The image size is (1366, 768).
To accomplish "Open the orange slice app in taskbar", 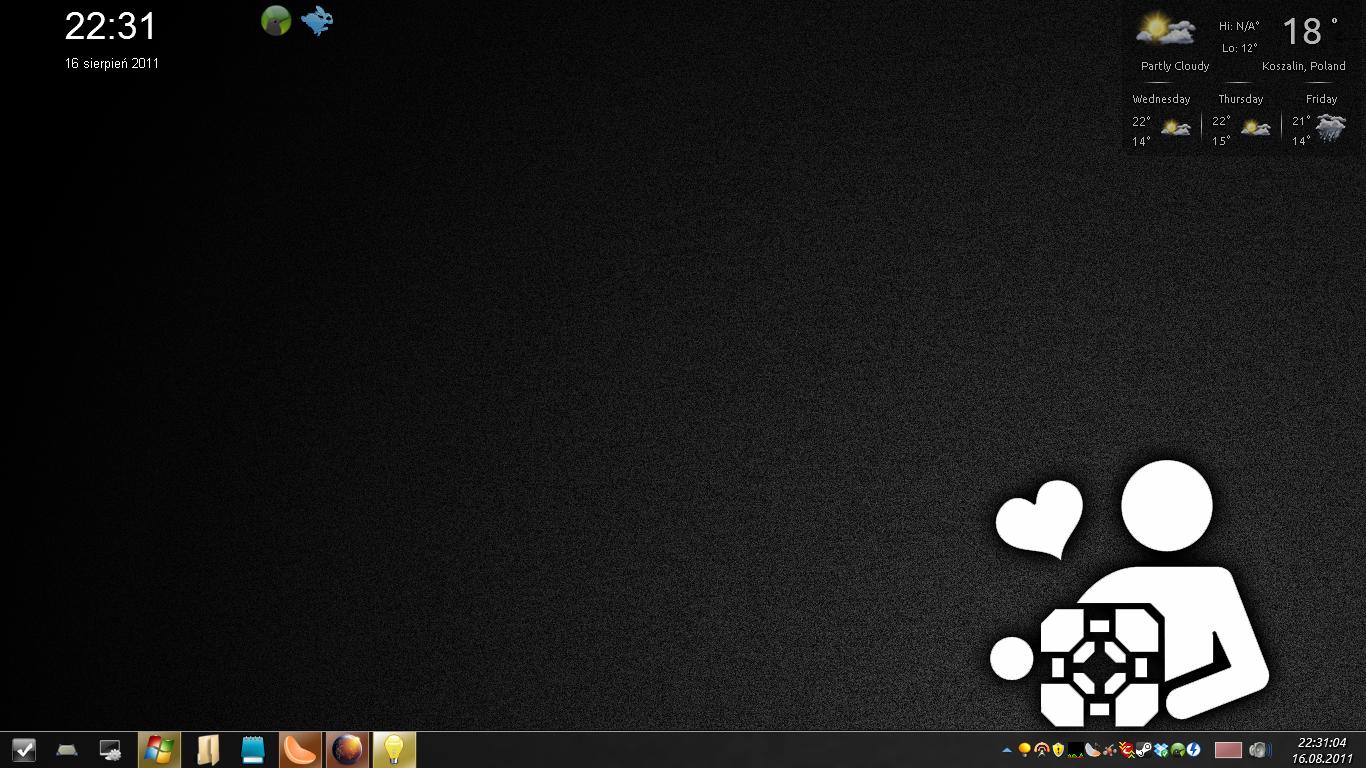I will 300,750.
